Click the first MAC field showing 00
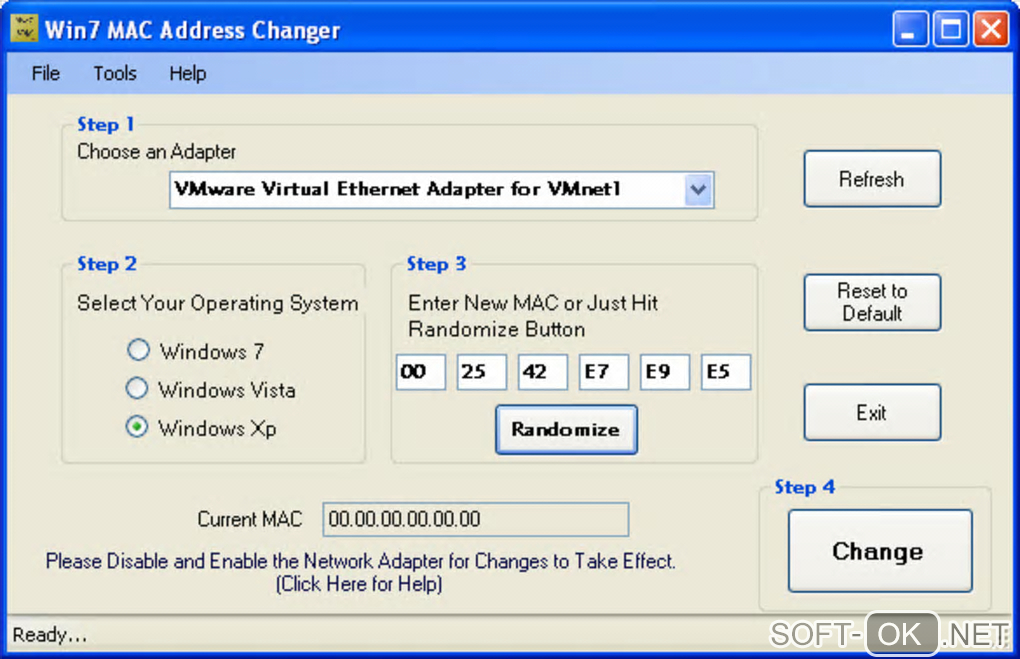 tap(420, 372)
